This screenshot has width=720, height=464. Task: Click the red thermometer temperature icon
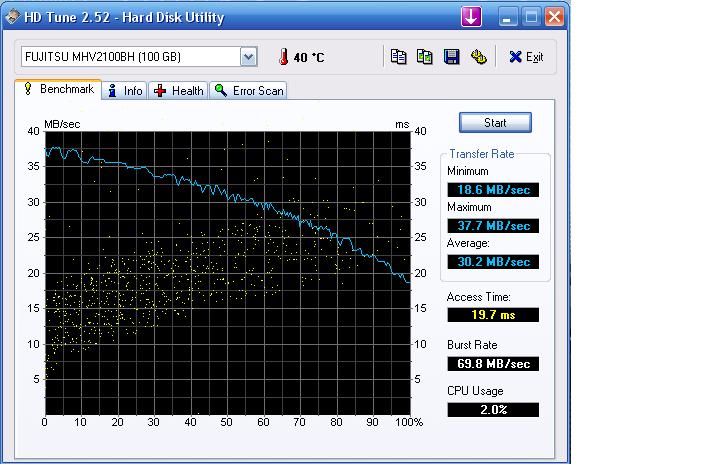(284, 57)
